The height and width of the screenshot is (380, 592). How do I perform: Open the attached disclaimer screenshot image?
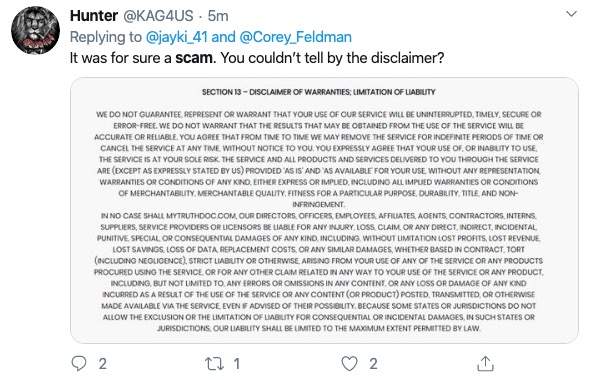(x=324, y=210)
